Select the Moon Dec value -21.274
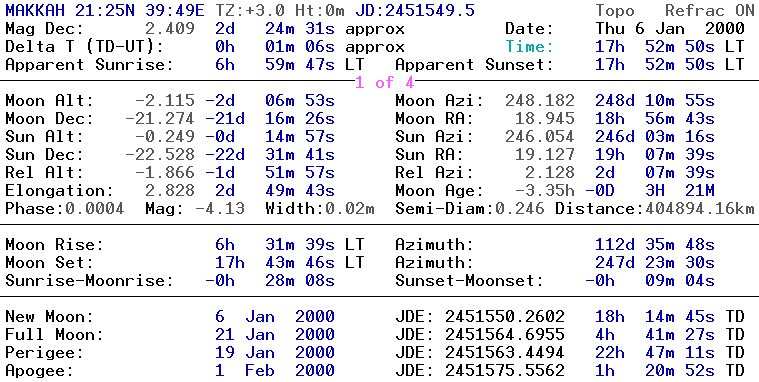Image resolution: width=759 pixels, height=382 pixels. pyautogui.click(x=160, y=119)
